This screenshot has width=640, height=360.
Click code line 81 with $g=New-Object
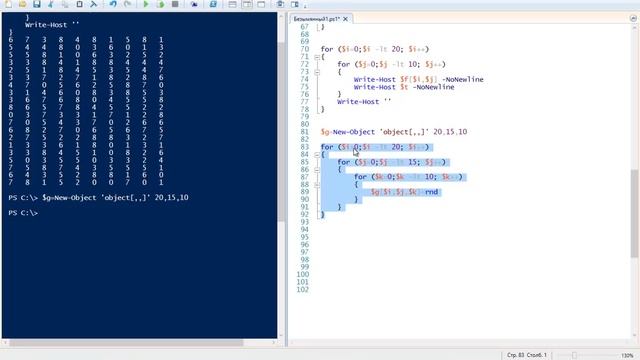click(394, 132)
